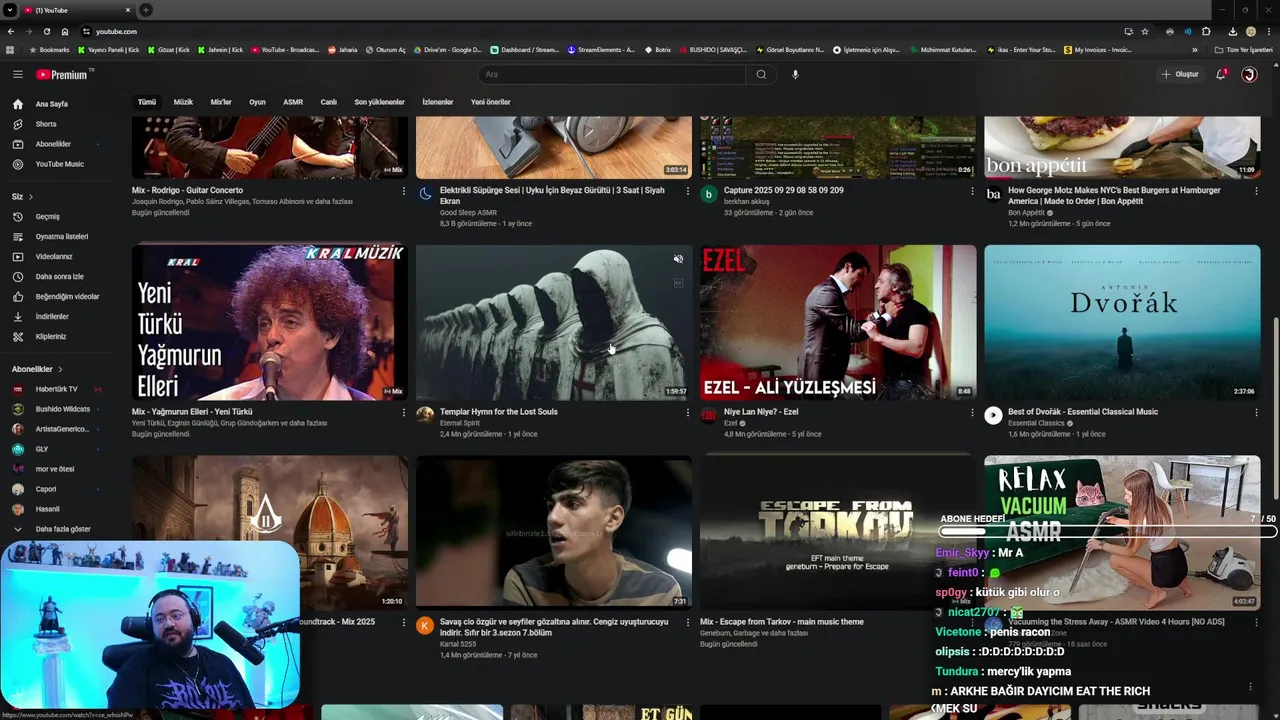Open Klipleriniz in the sidebar
1280x720 pixels.
(x=50, y=336)
